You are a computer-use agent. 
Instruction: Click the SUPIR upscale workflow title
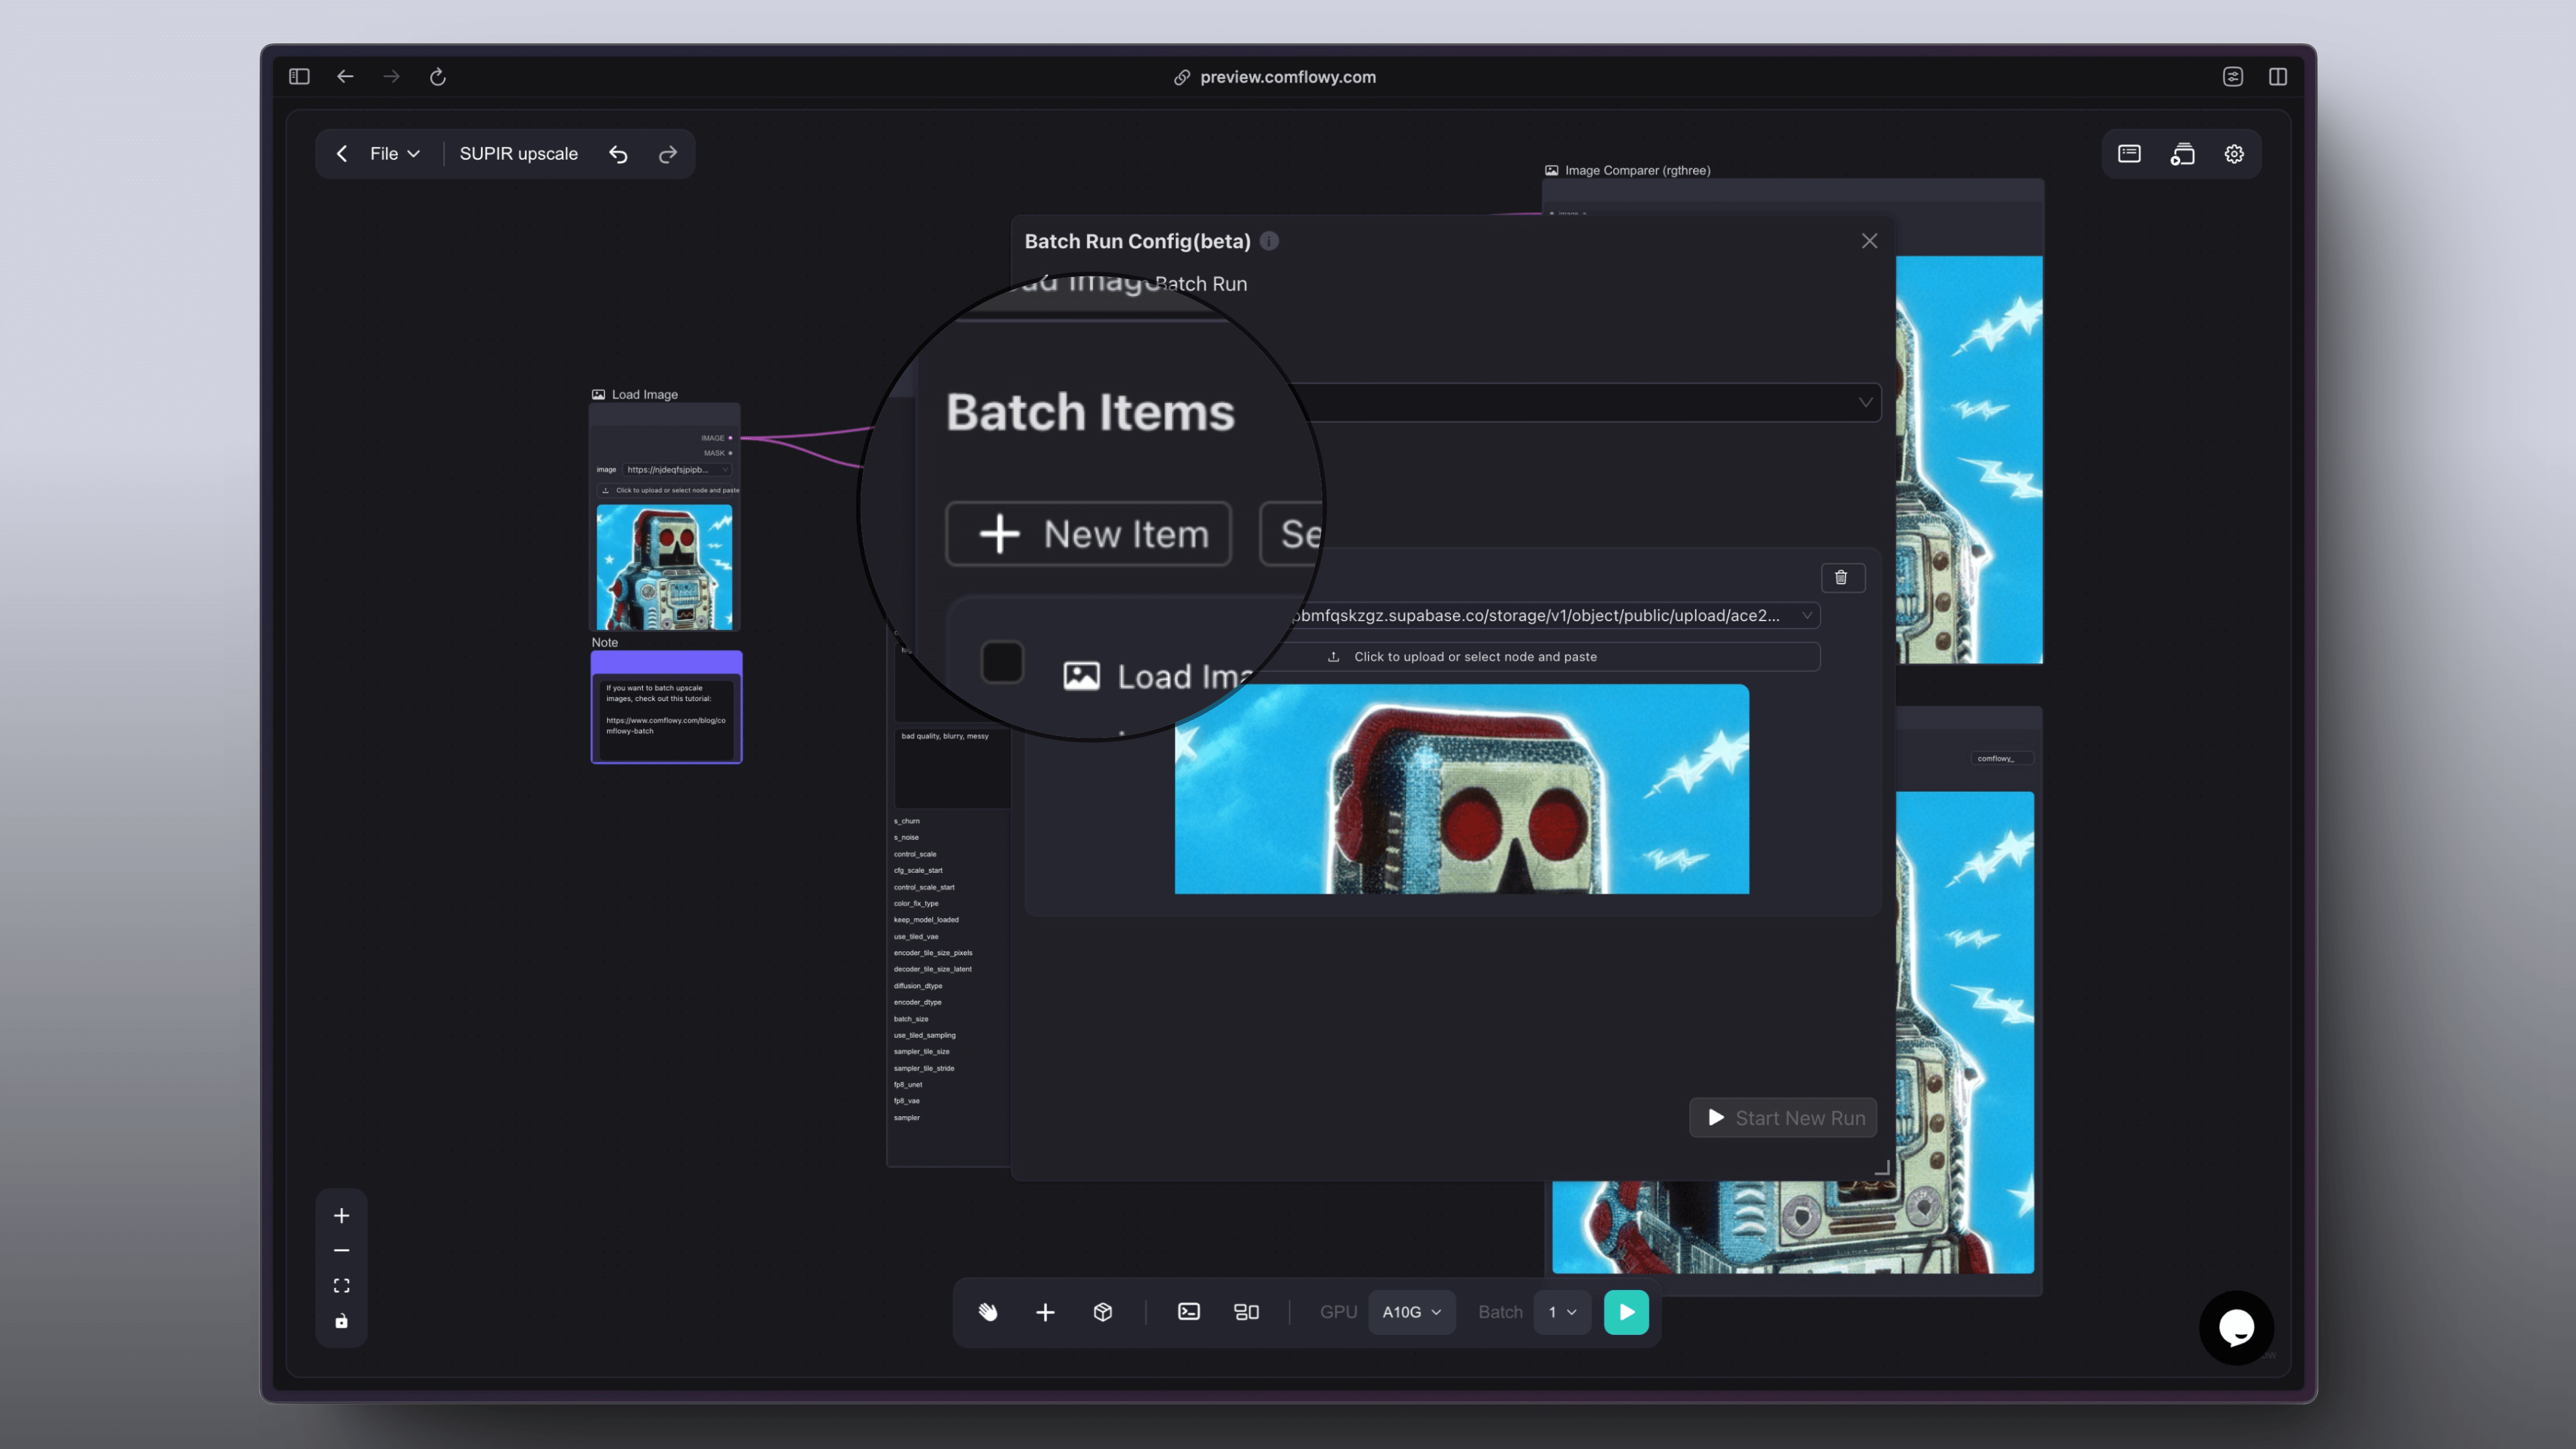(518, 154)
